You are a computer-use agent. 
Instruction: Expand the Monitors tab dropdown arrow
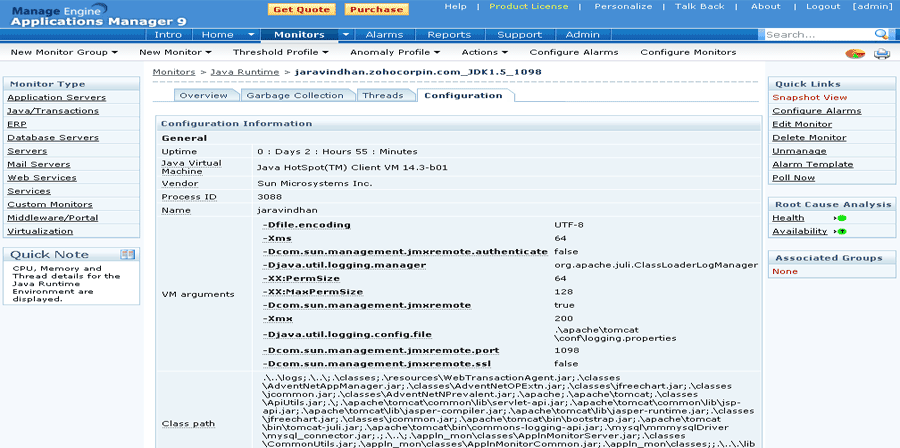click(x=346, y=34)
